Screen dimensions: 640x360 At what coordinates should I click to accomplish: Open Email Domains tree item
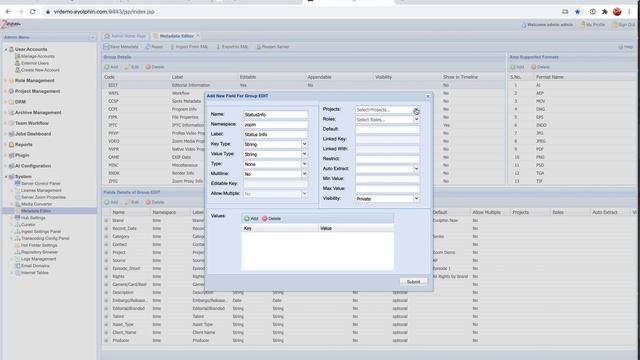[35, 266]
